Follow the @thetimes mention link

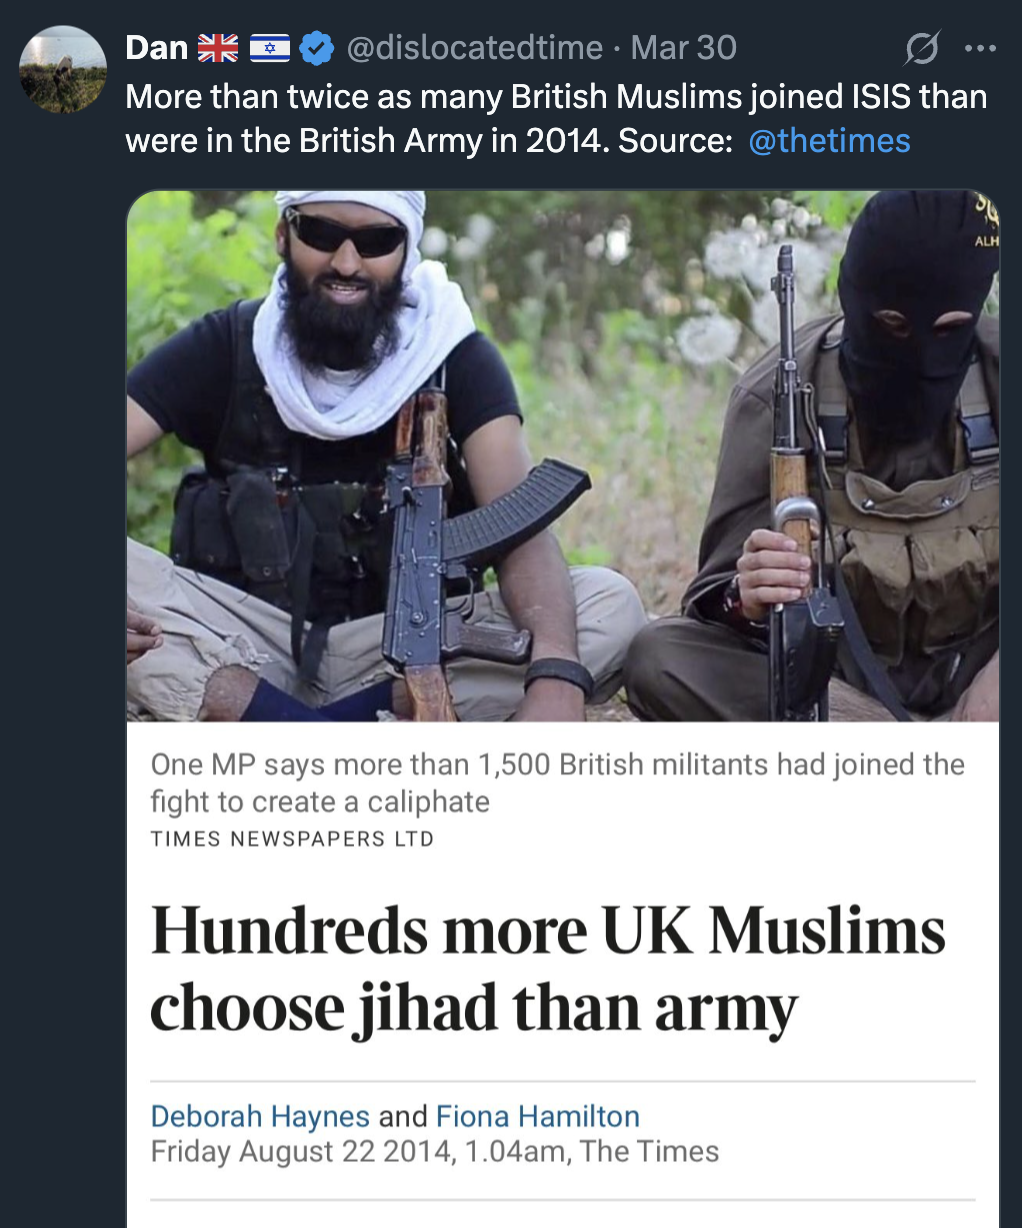point(829,141)
